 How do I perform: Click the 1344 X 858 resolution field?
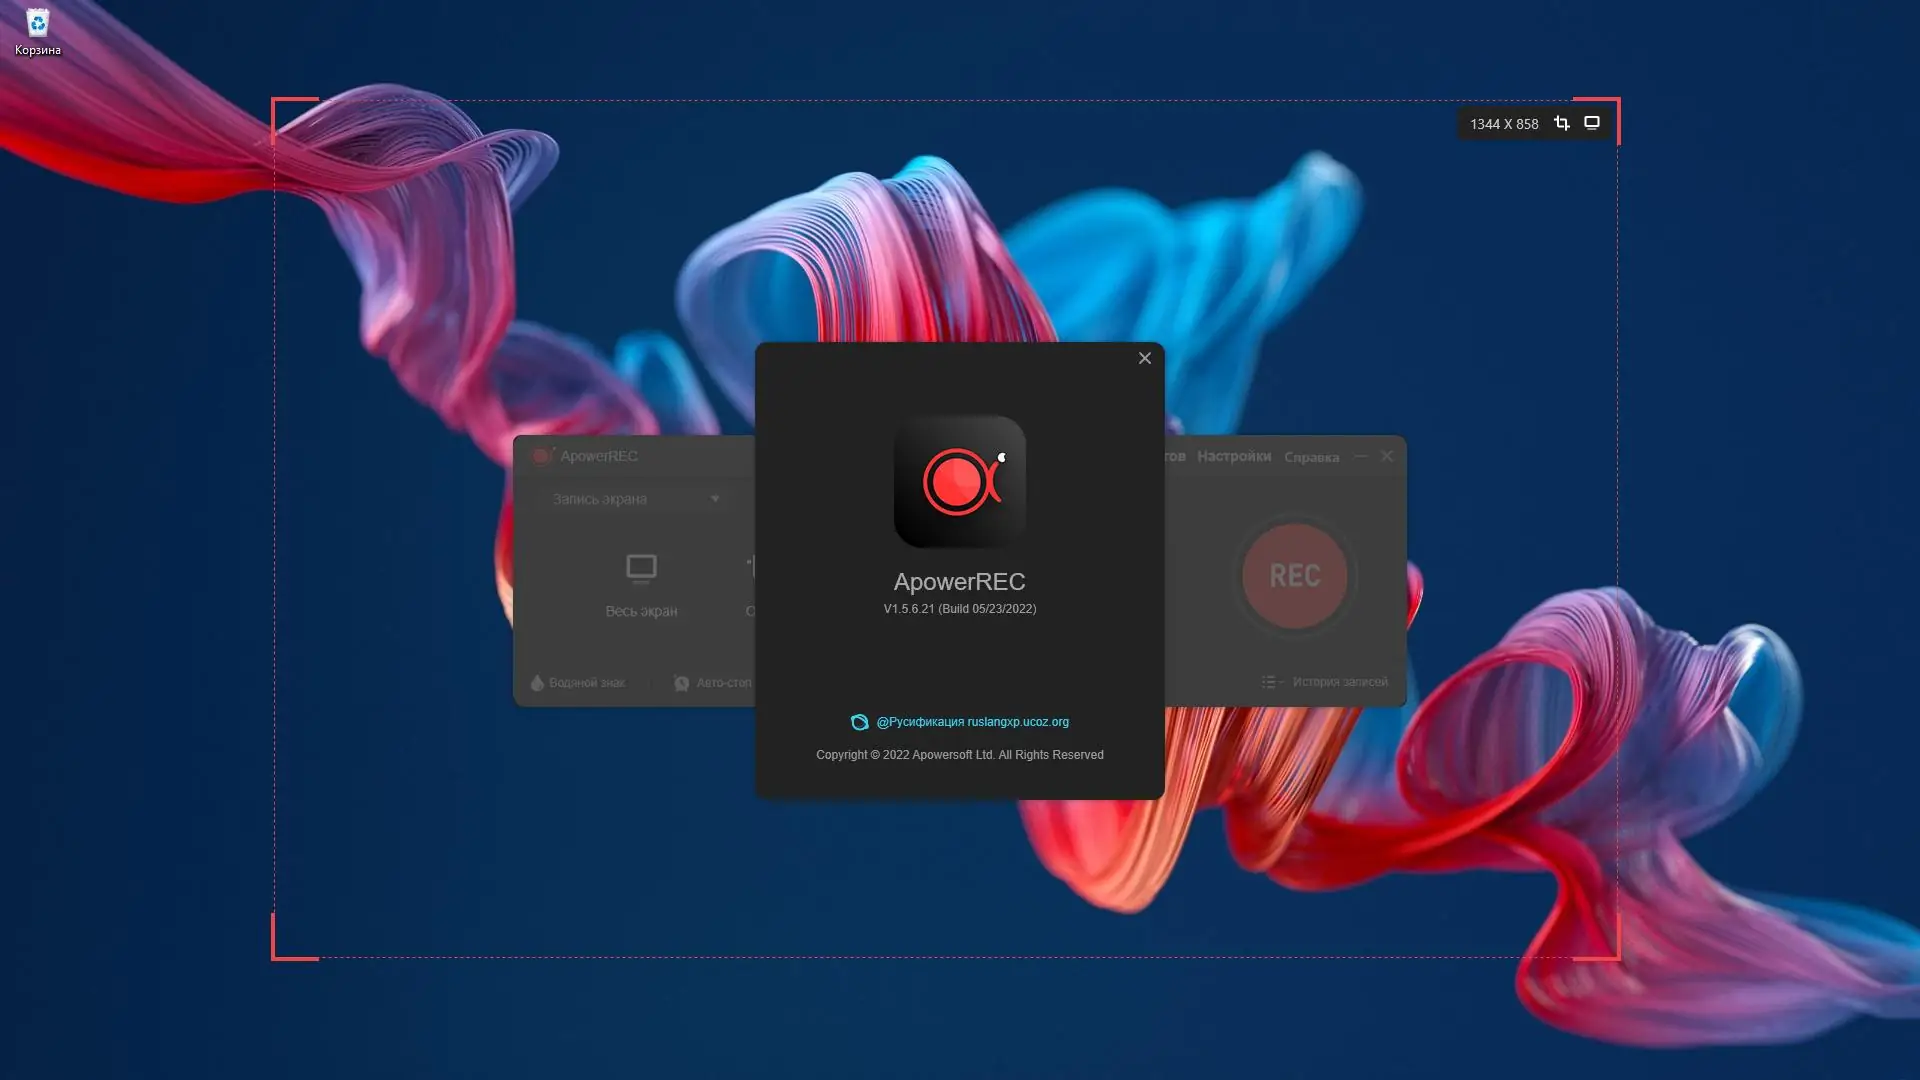pos(1503,124)
